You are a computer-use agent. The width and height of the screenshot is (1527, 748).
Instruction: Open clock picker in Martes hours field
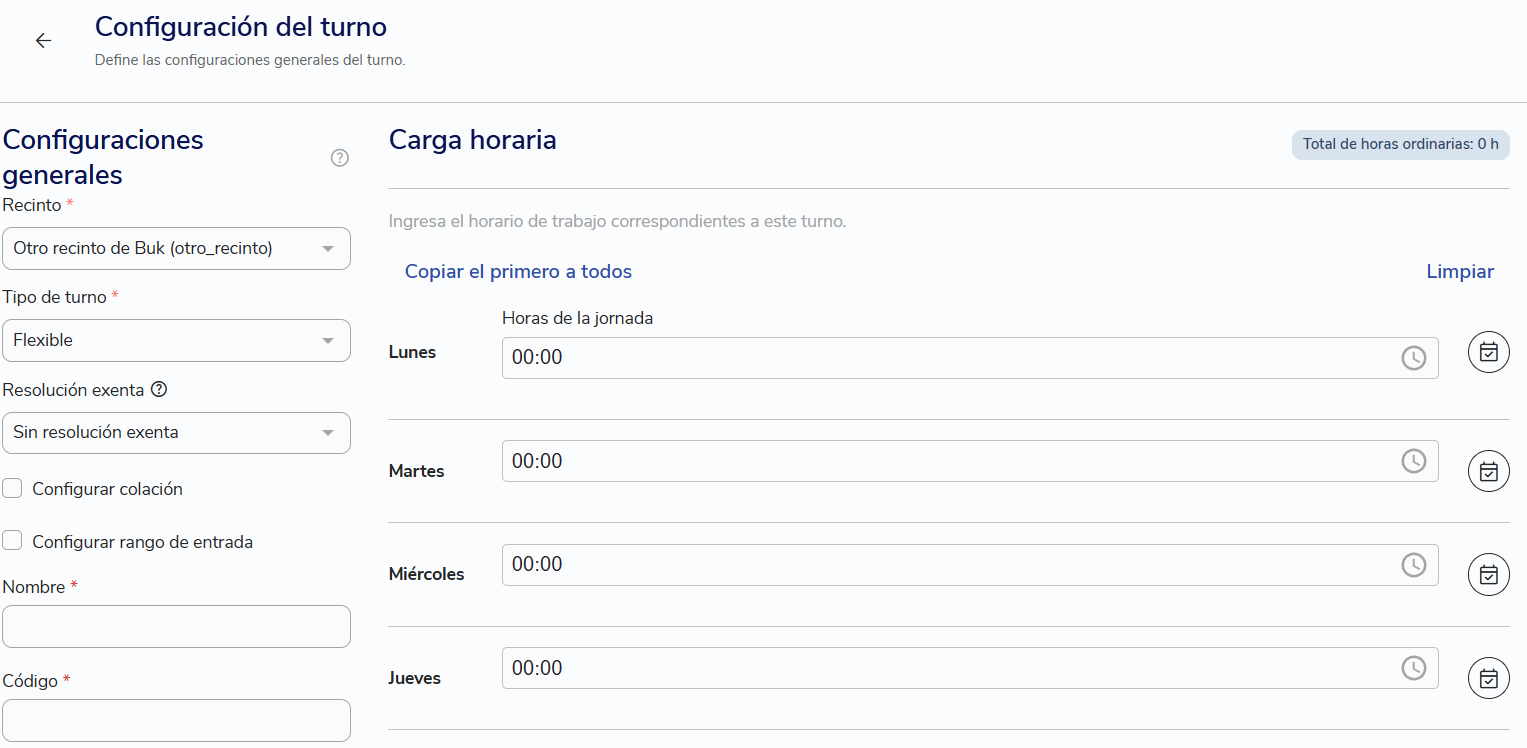[1413, 461]
